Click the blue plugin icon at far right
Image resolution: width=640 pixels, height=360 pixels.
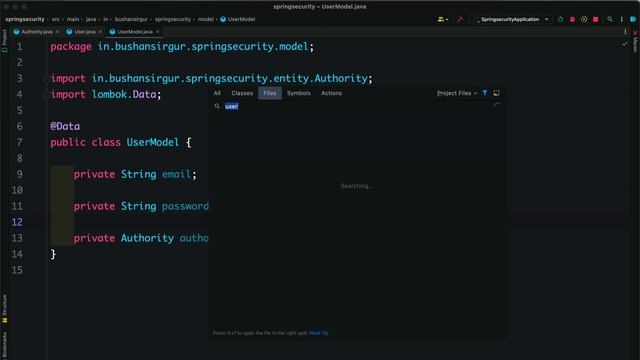point(633,19)
